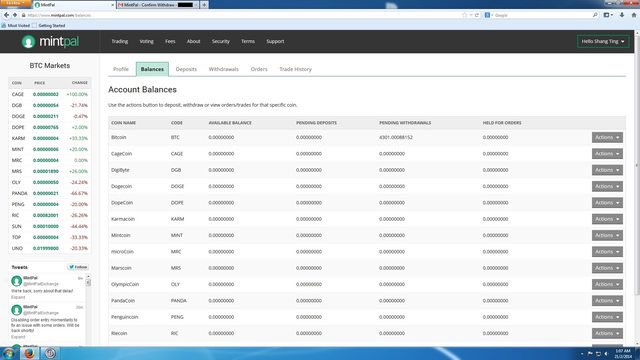Click the browser home icon
640x360 pixels.
(633, 15)
